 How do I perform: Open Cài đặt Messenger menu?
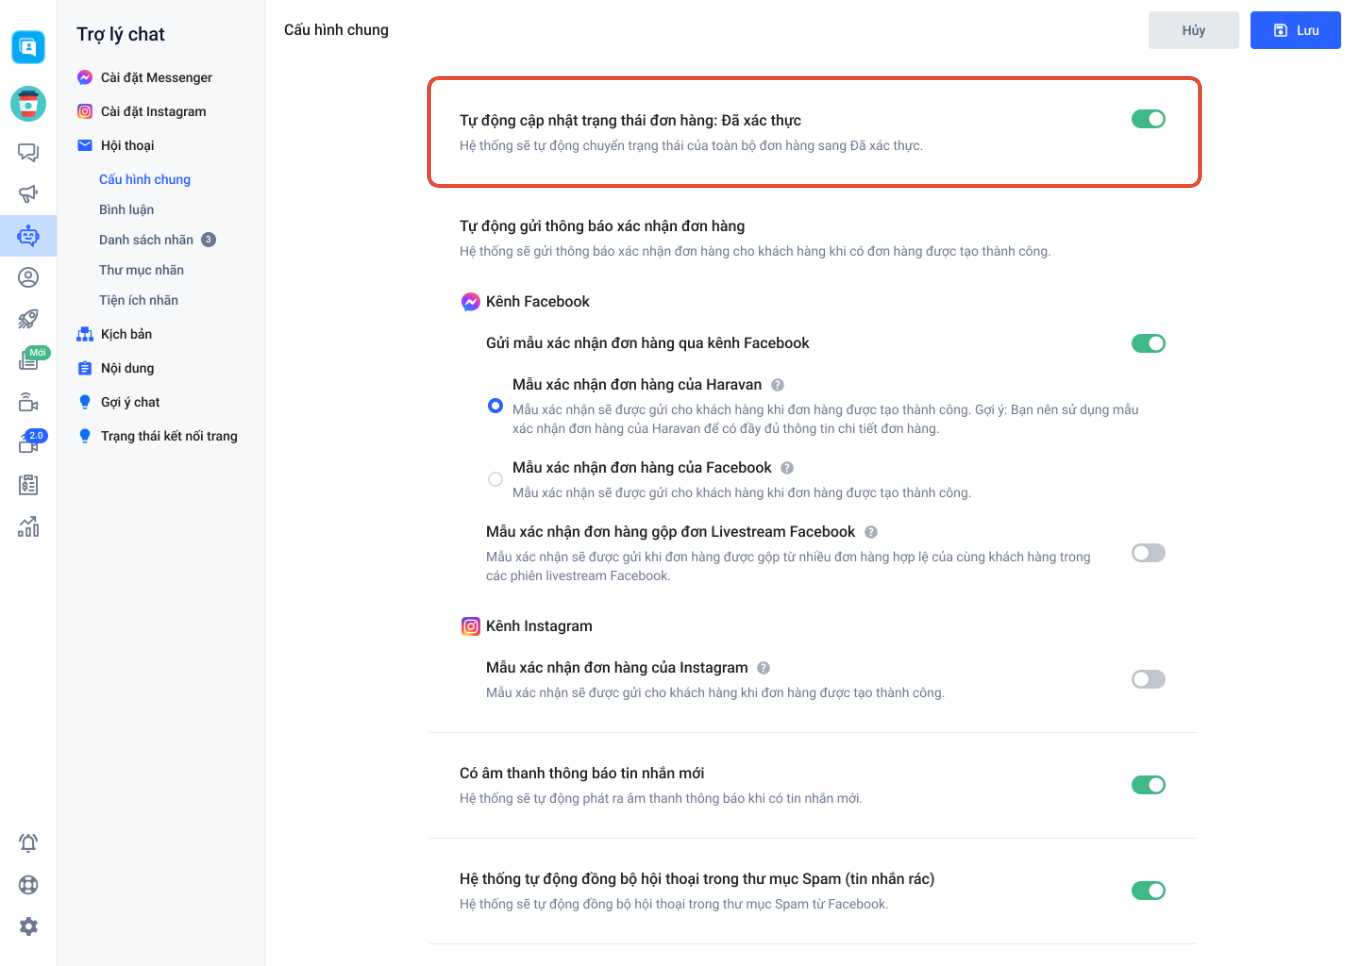point(156,77)
